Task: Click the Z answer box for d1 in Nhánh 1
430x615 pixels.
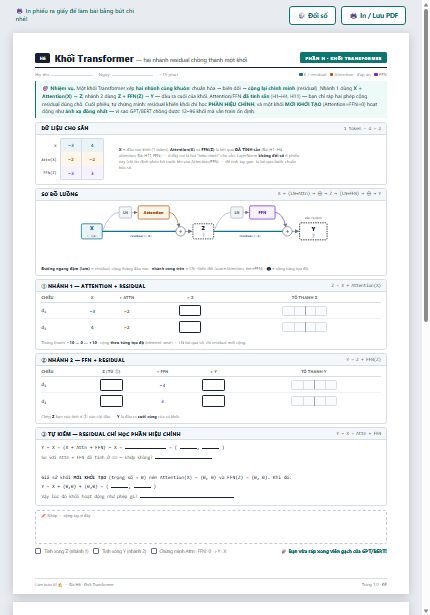Action: coord(190,311)
